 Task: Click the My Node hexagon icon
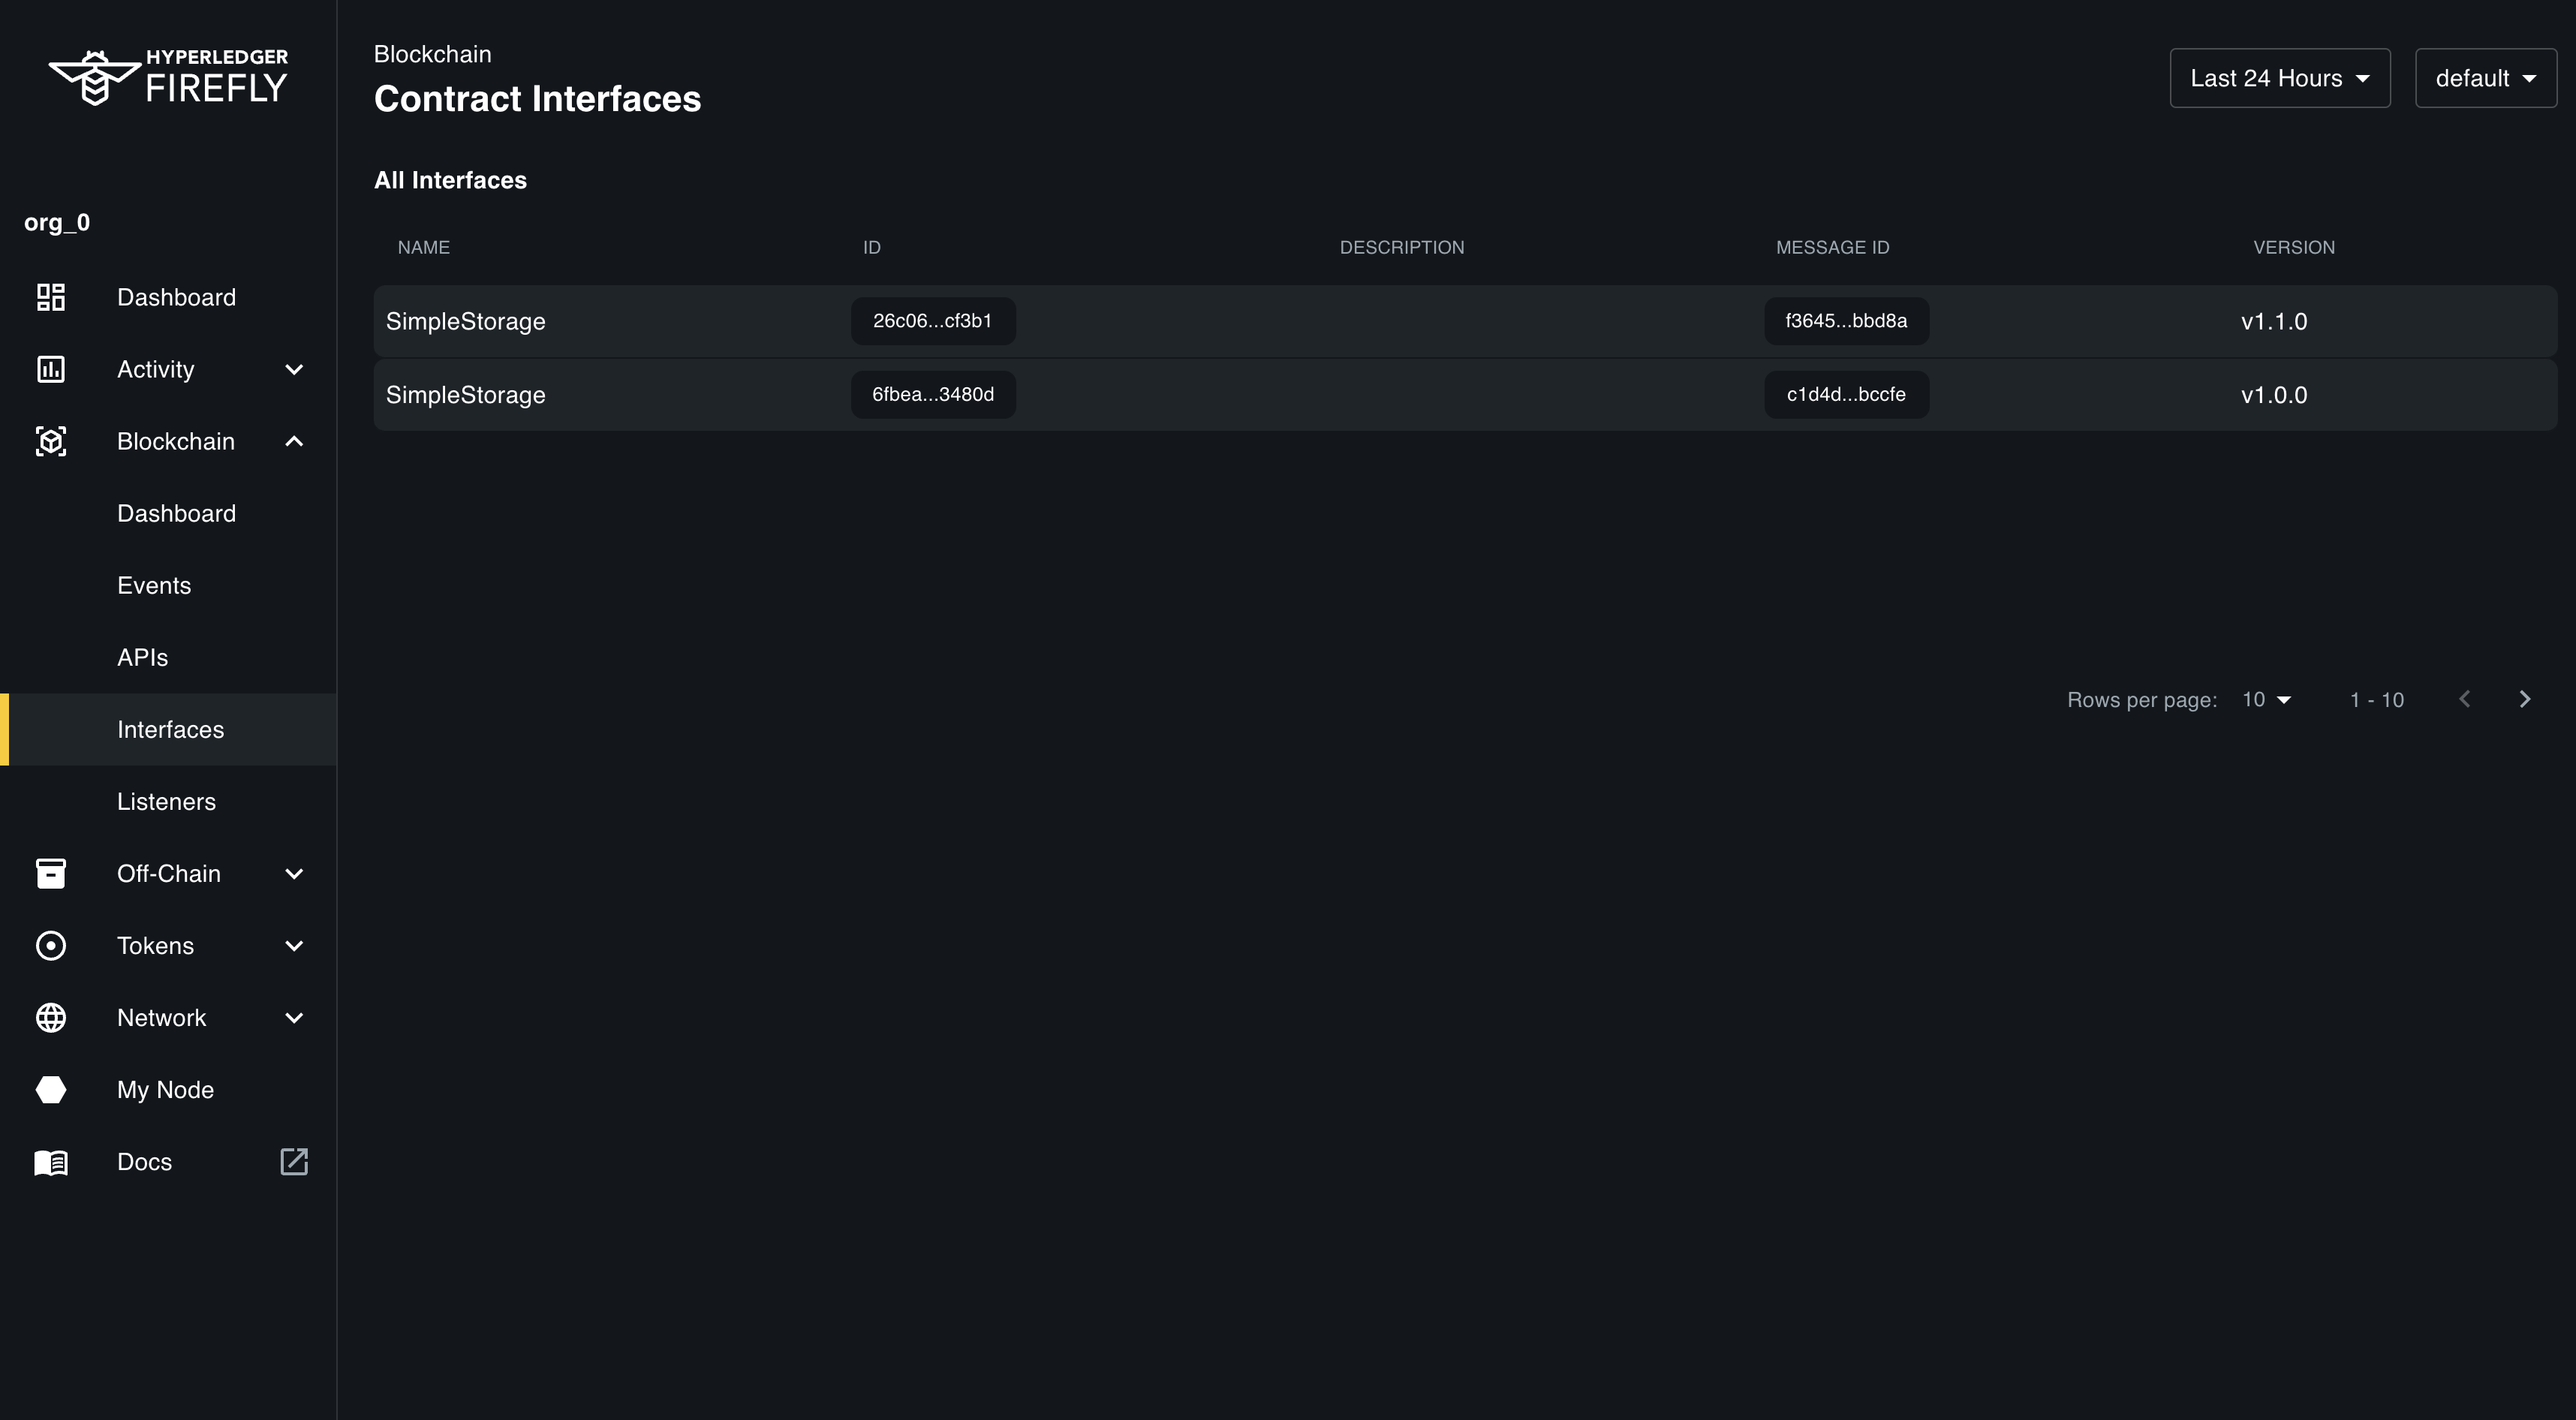[51, 1089]
